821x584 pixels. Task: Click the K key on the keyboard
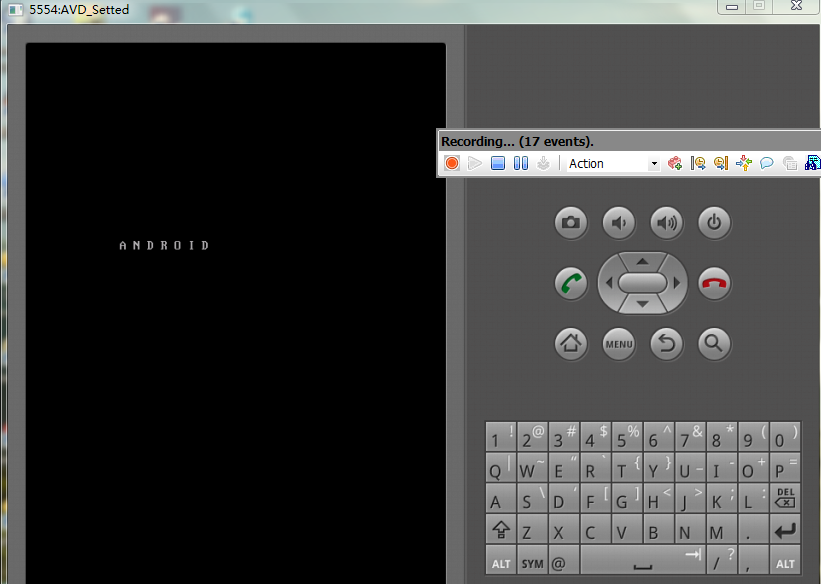(722, 499)
